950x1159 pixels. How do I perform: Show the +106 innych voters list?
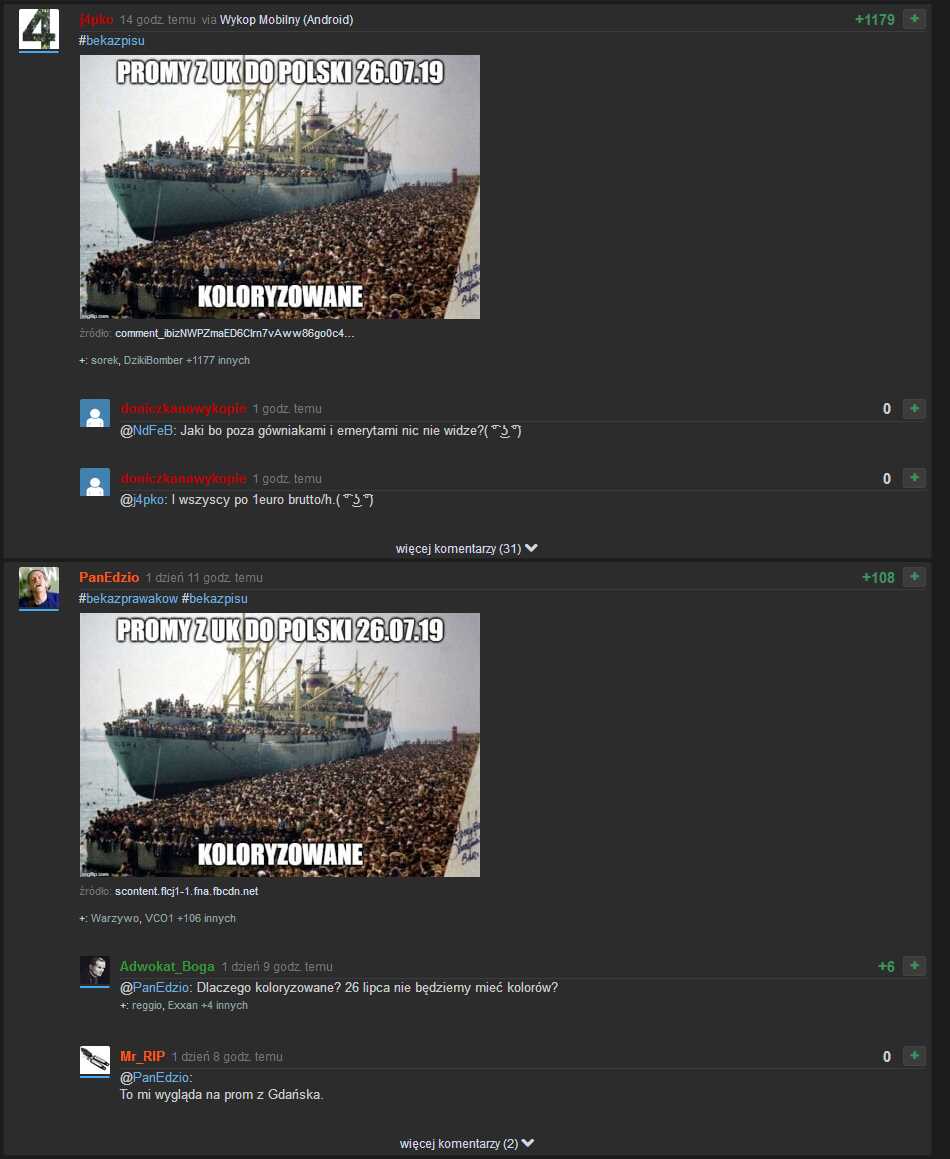206,918
